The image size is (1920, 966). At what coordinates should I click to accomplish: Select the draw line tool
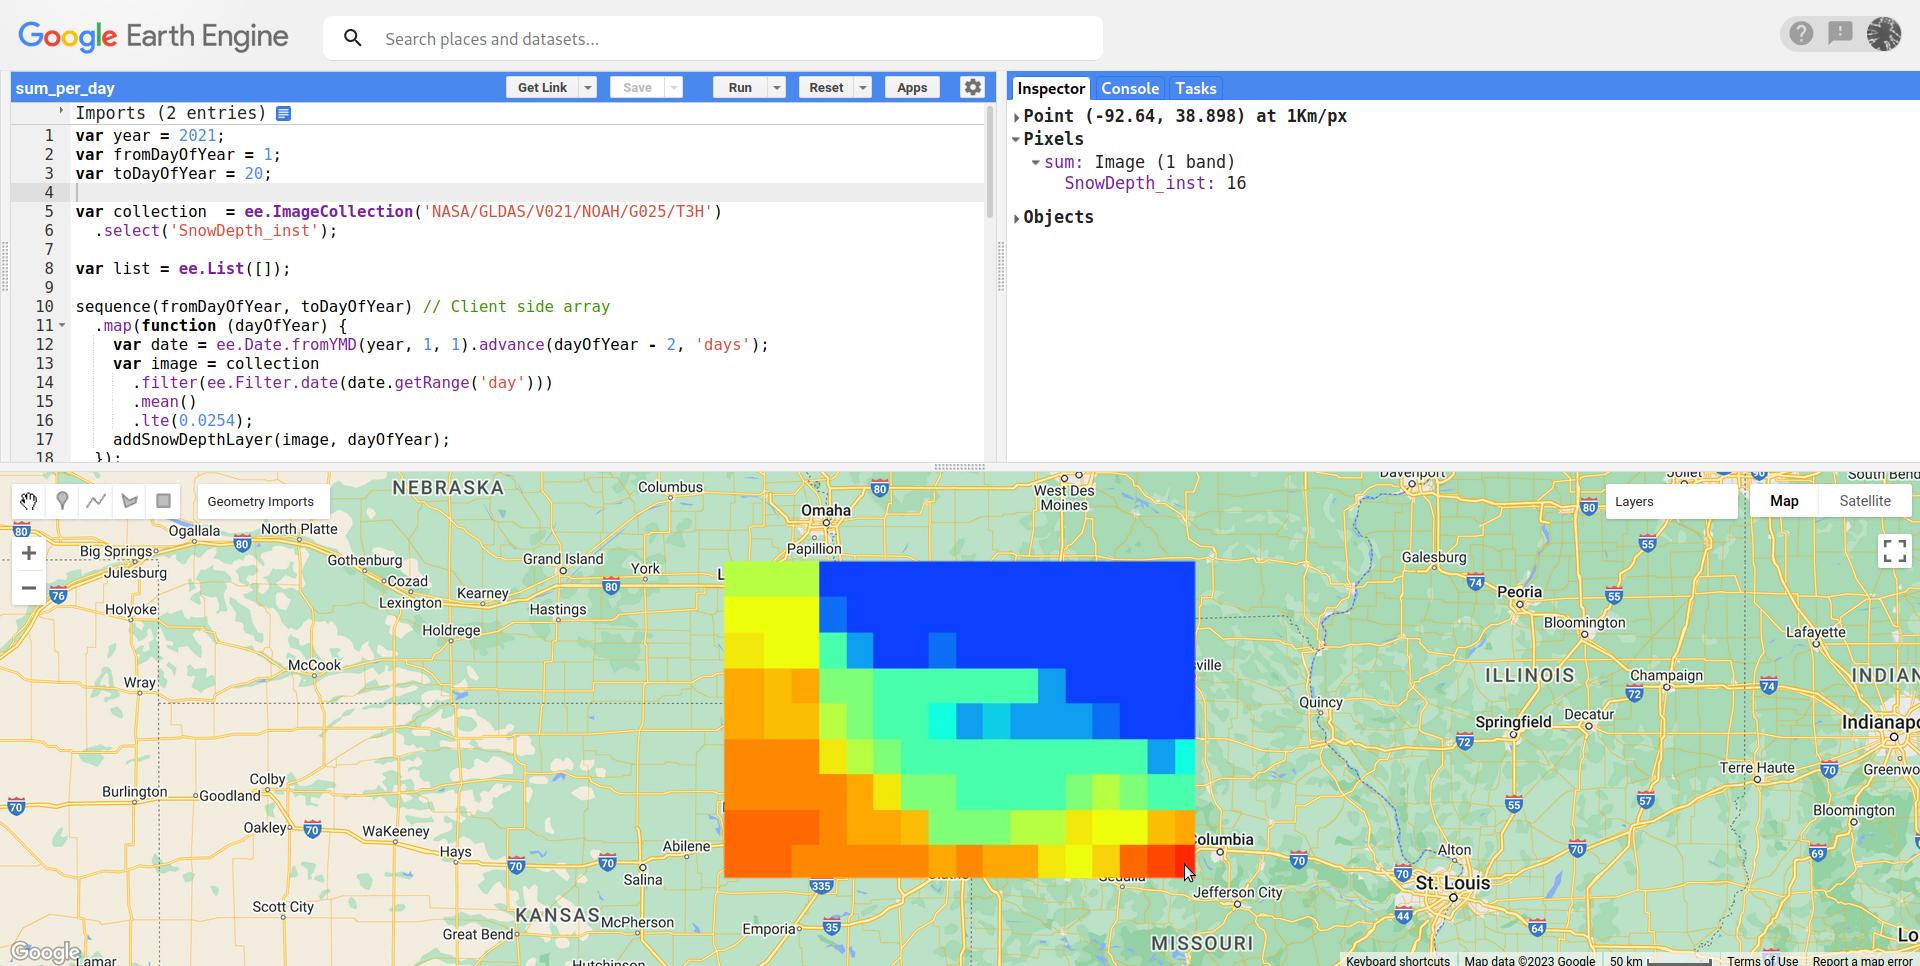click(x=96, y=501)
